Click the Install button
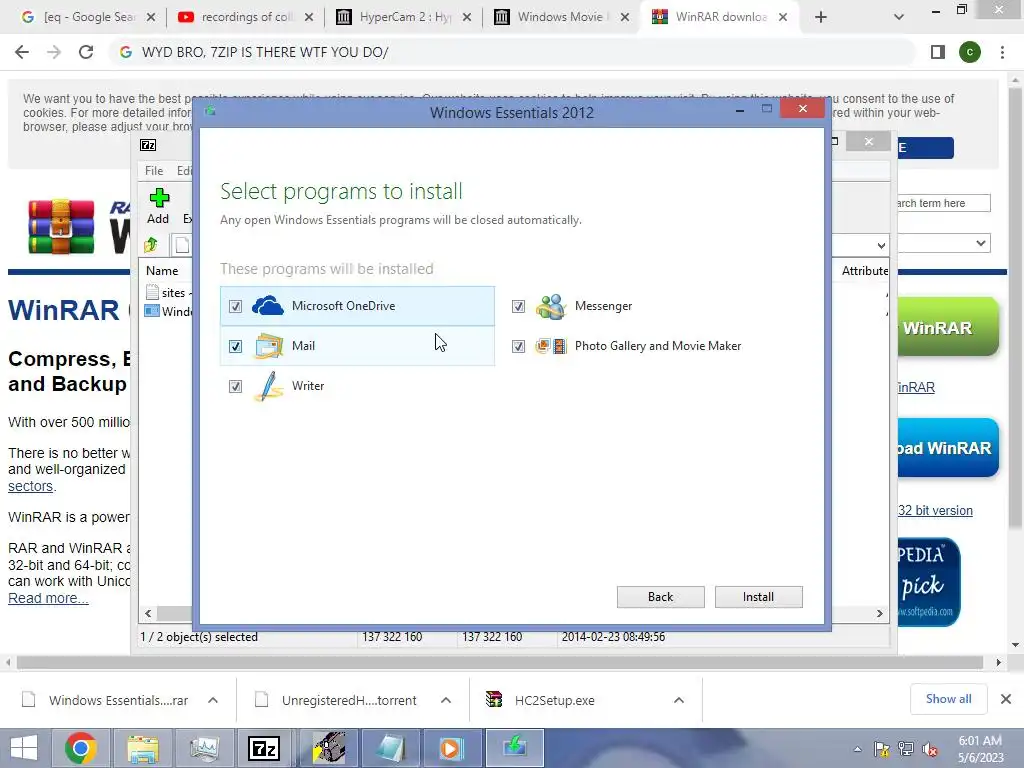 coord(758,597)
